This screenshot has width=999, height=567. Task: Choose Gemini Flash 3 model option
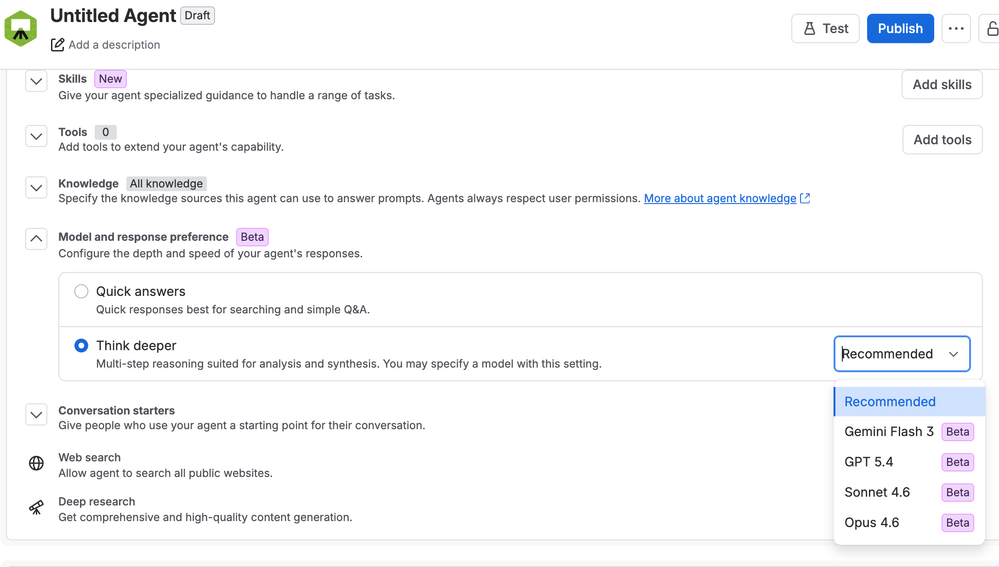(909, 432)
